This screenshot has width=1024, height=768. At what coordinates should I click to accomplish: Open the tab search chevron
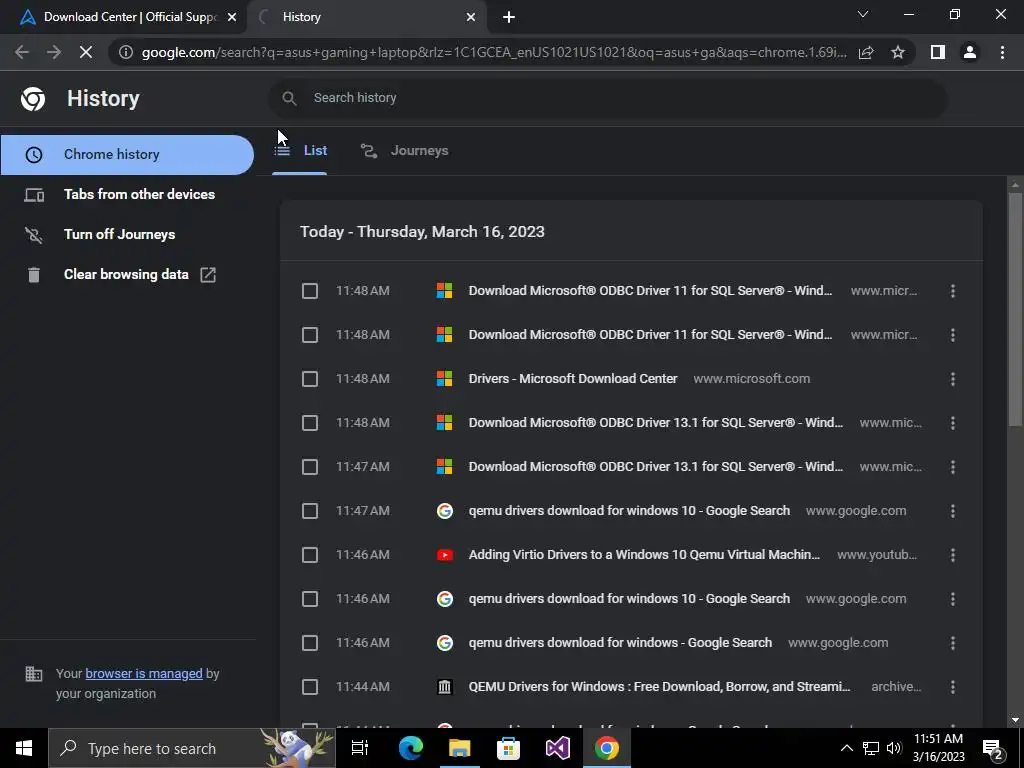pyautogui.click(x=863, y=14)
